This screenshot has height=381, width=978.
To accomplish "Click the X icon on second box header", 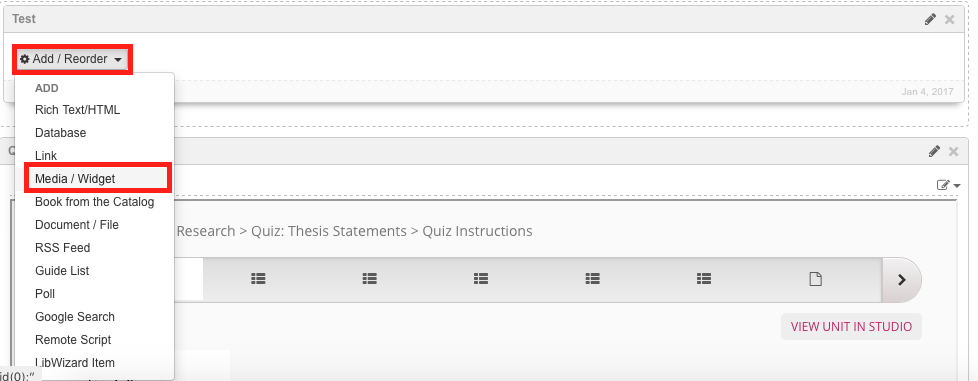I will click(x=953, y=151).
